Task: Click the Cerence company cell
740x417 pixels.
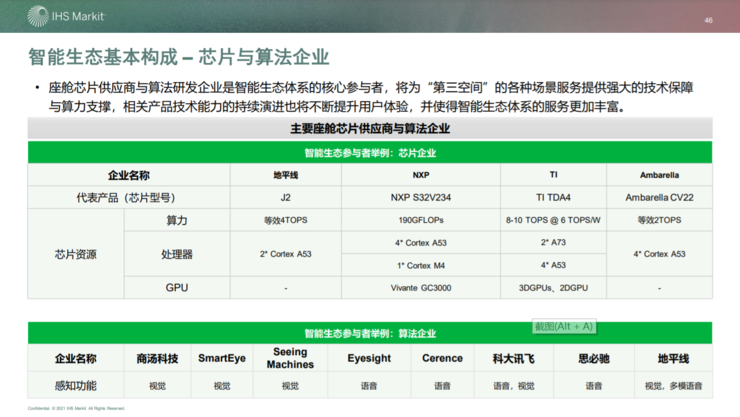Action: point(442,359)
